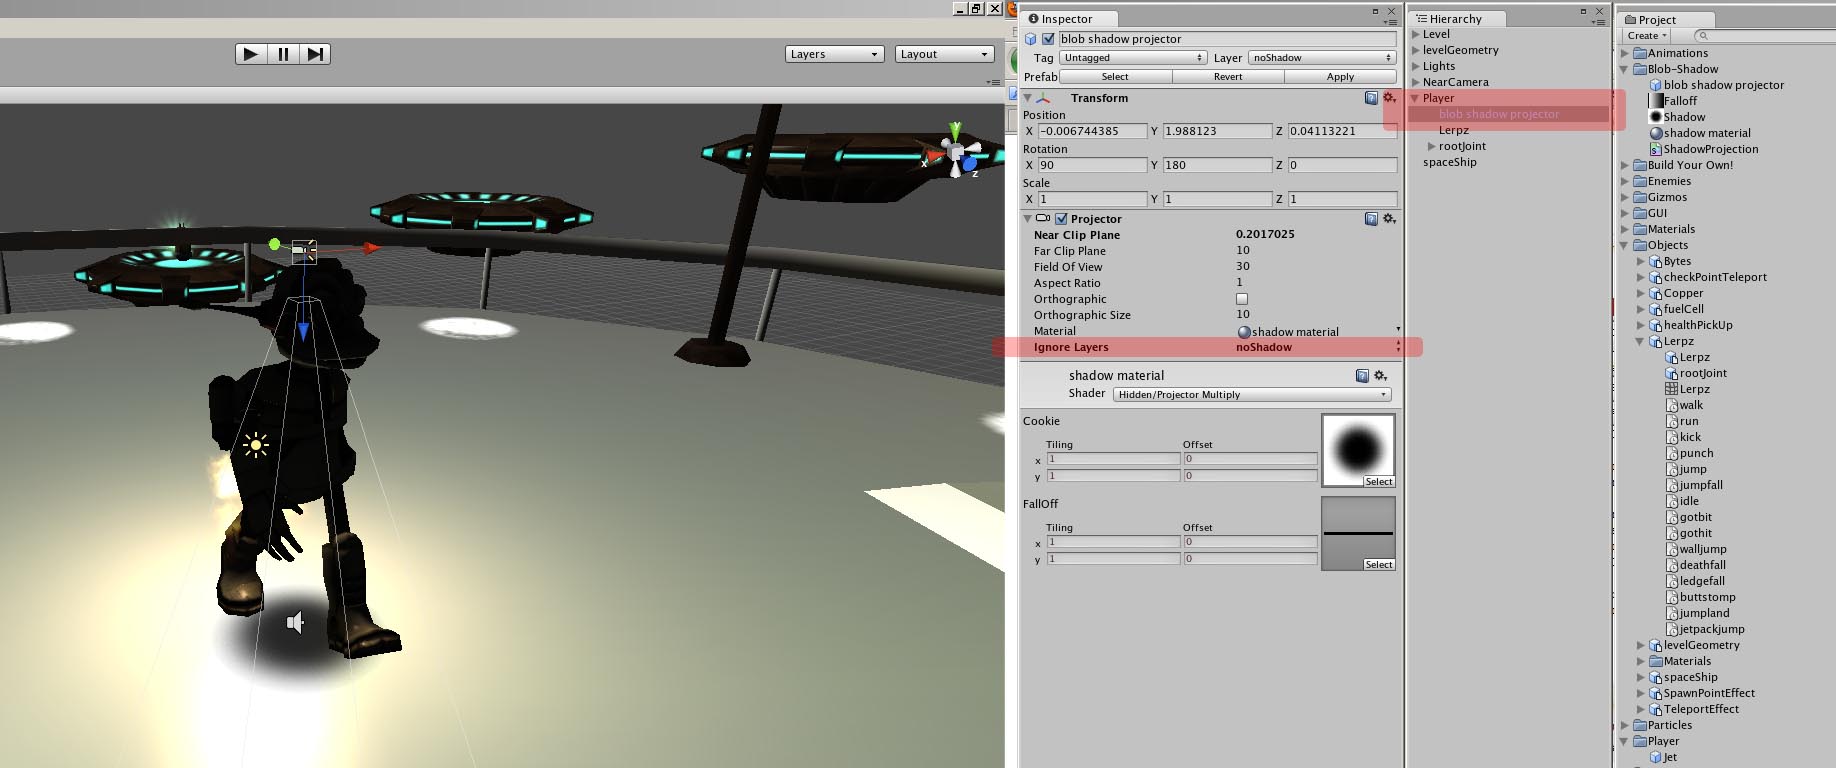Collapse the Player item in Hierarchy

tap(1415, 98)
